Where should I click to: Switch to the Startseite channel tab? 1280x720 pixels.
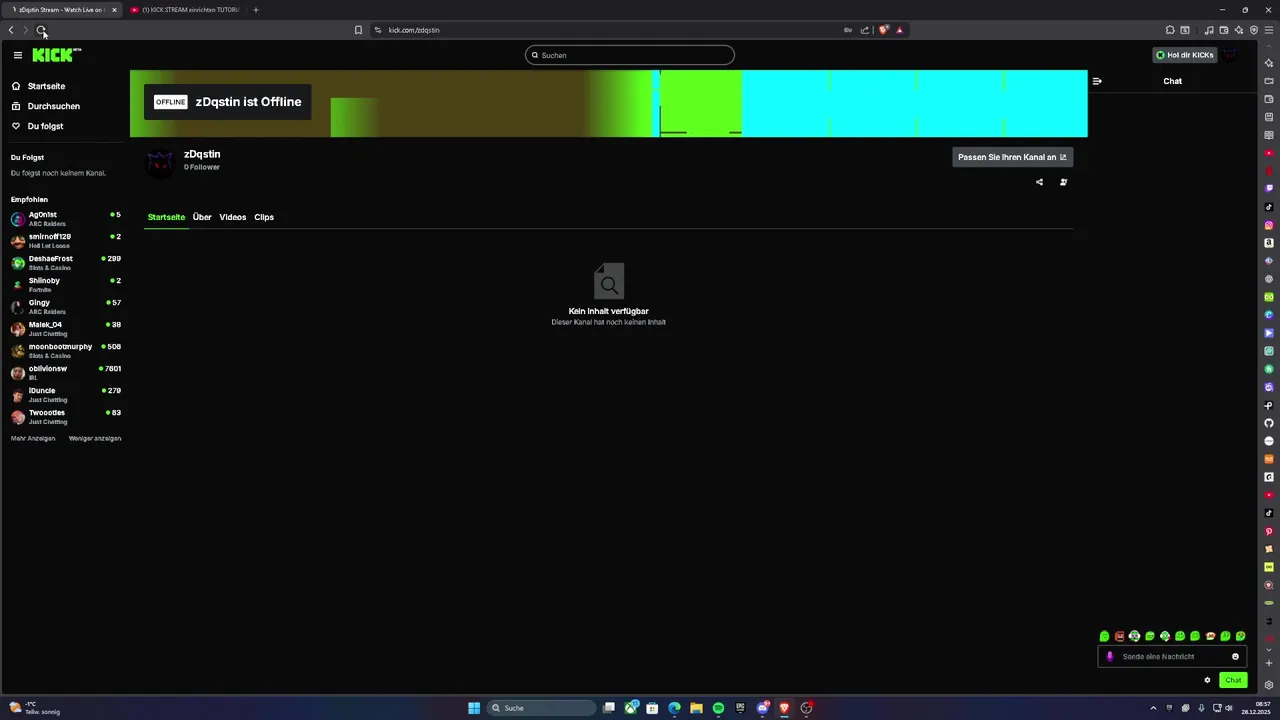pyautogui.click(x=166, y=217)
